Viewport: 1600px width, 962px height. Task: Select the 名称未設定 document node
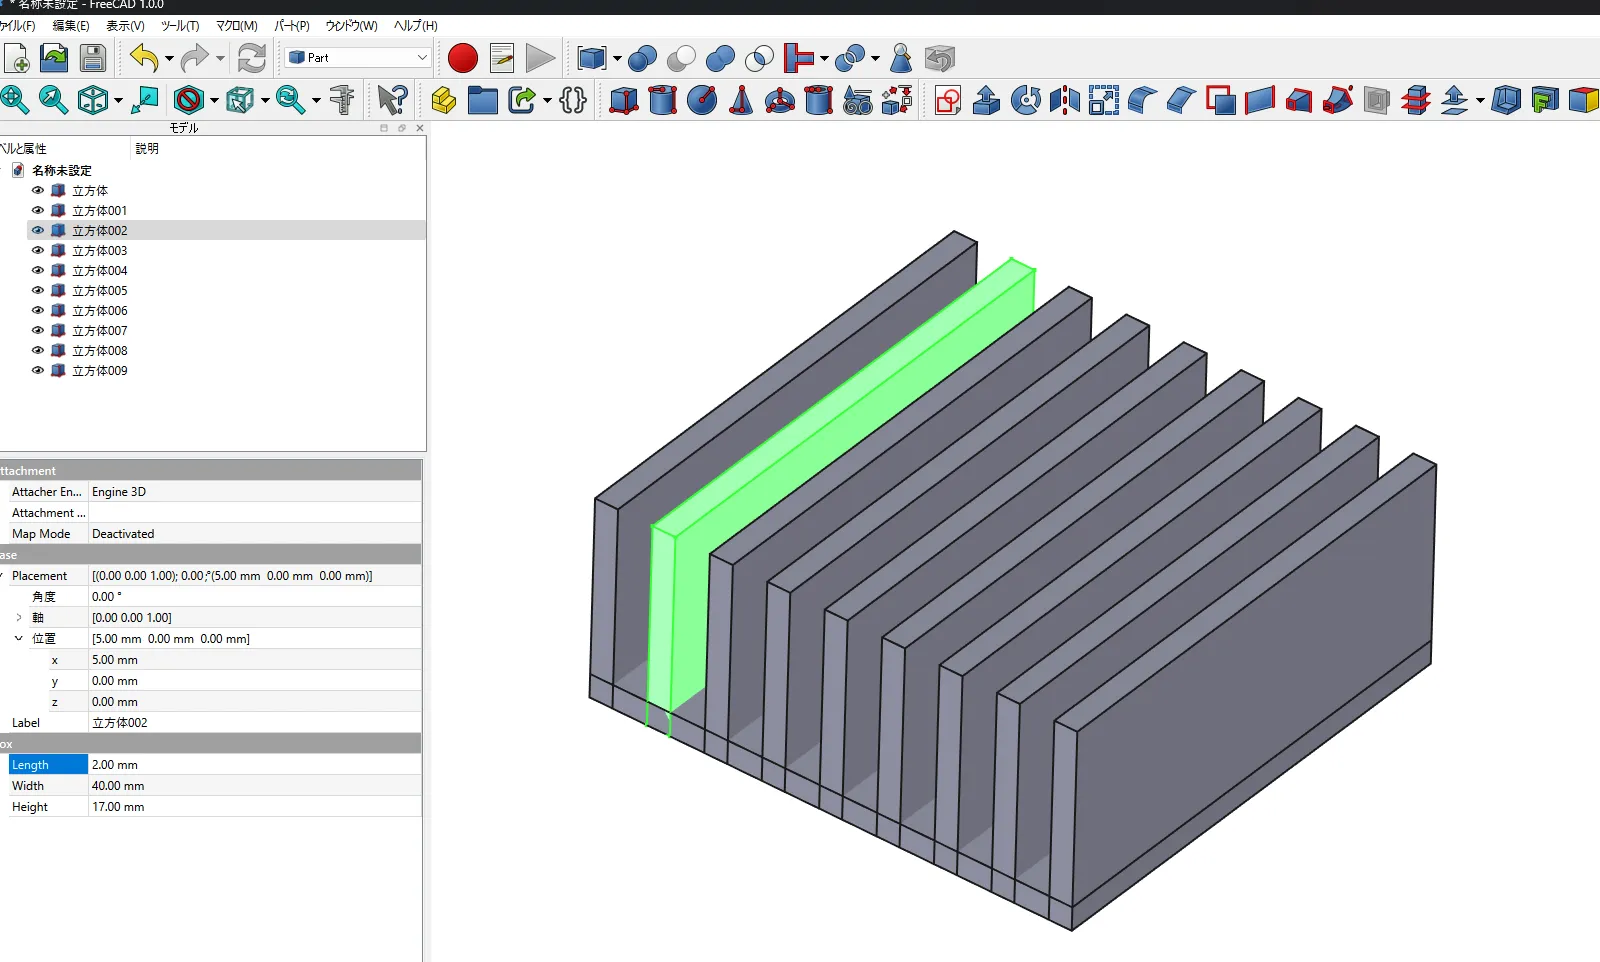pyautogui.click(x=61, y=170)
